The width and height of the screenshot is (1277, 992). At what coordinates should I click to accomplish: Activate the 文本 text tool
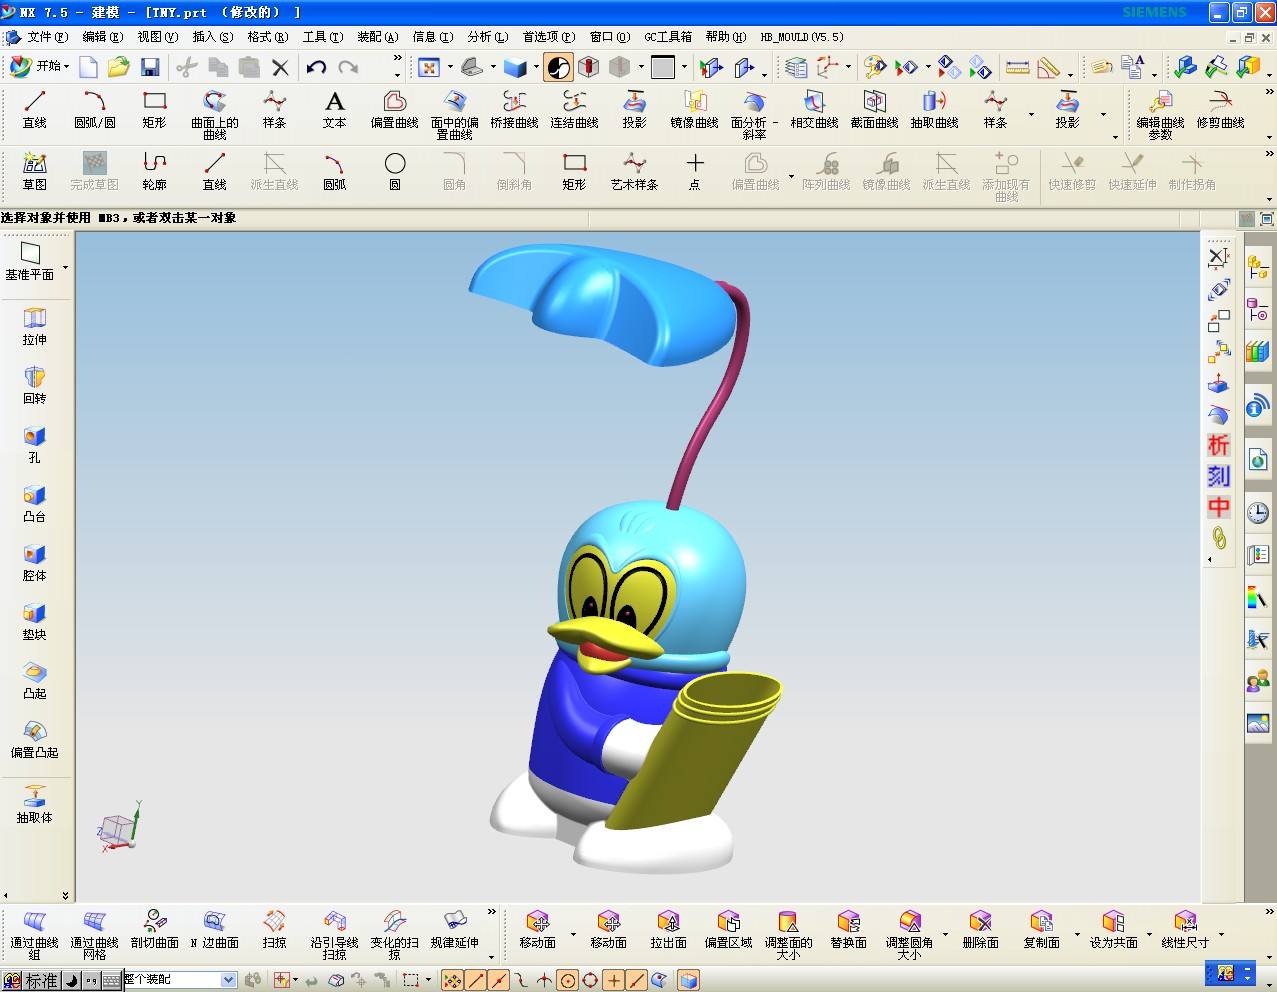tap(334, 109)
